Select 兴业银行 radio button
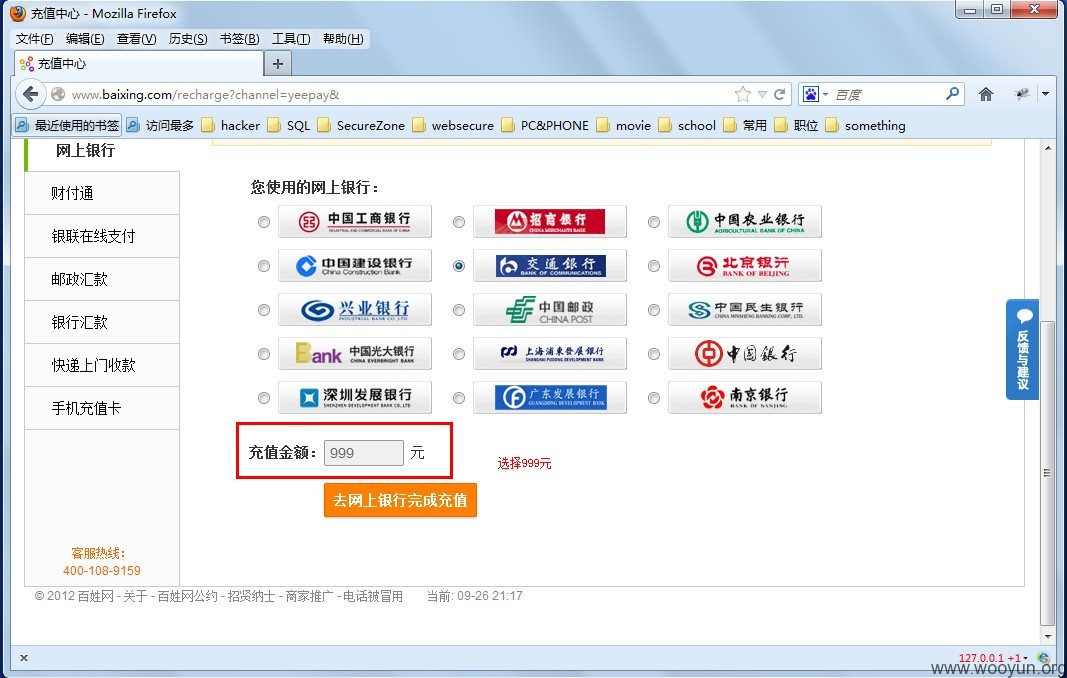 point(264,310)
